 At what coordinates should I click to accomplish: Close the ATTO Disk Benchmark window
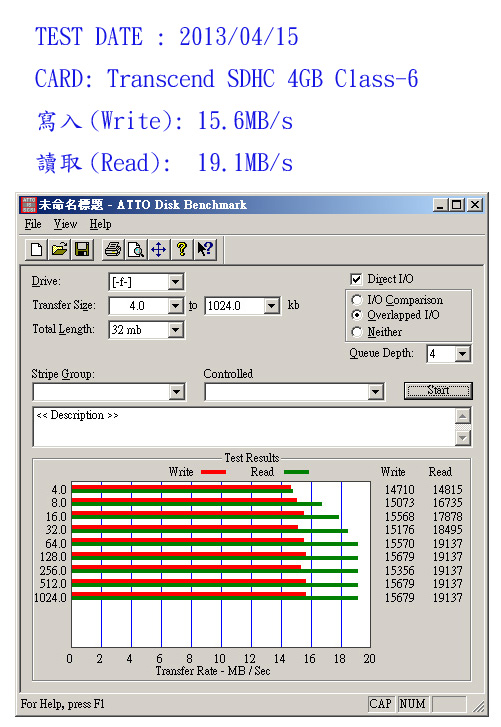(475, 204)
